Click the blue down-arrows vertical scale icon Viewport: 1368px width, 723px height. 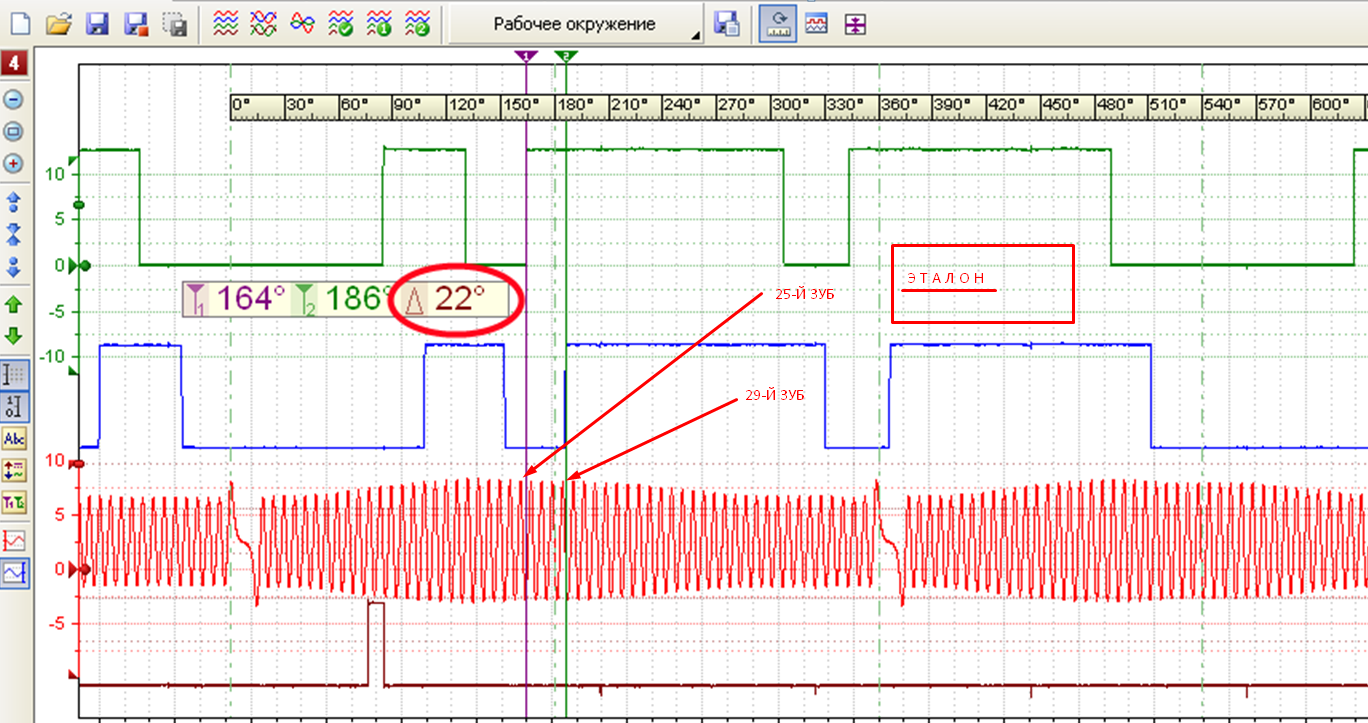[x=14, y=268]
